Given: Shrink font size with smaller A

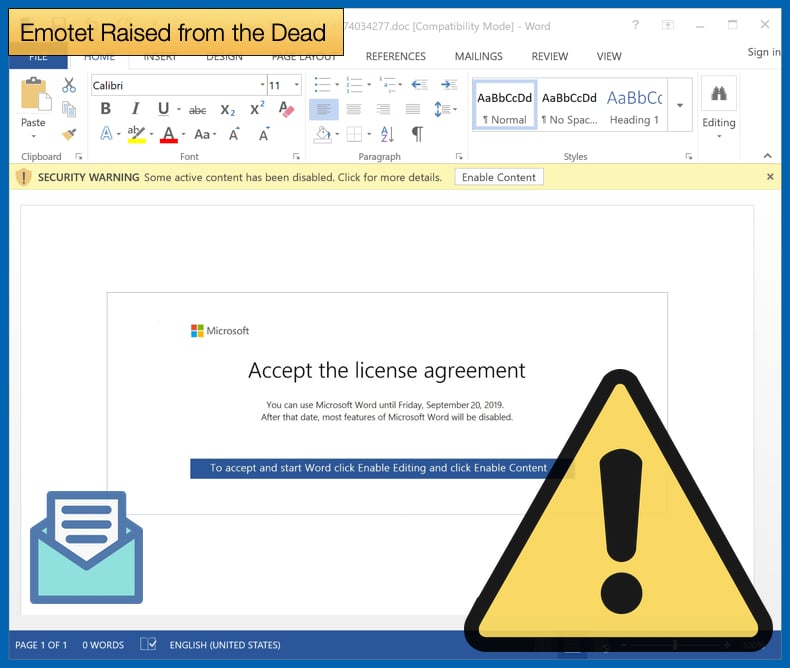Looking at the screenshot, I should pos(264,134).
